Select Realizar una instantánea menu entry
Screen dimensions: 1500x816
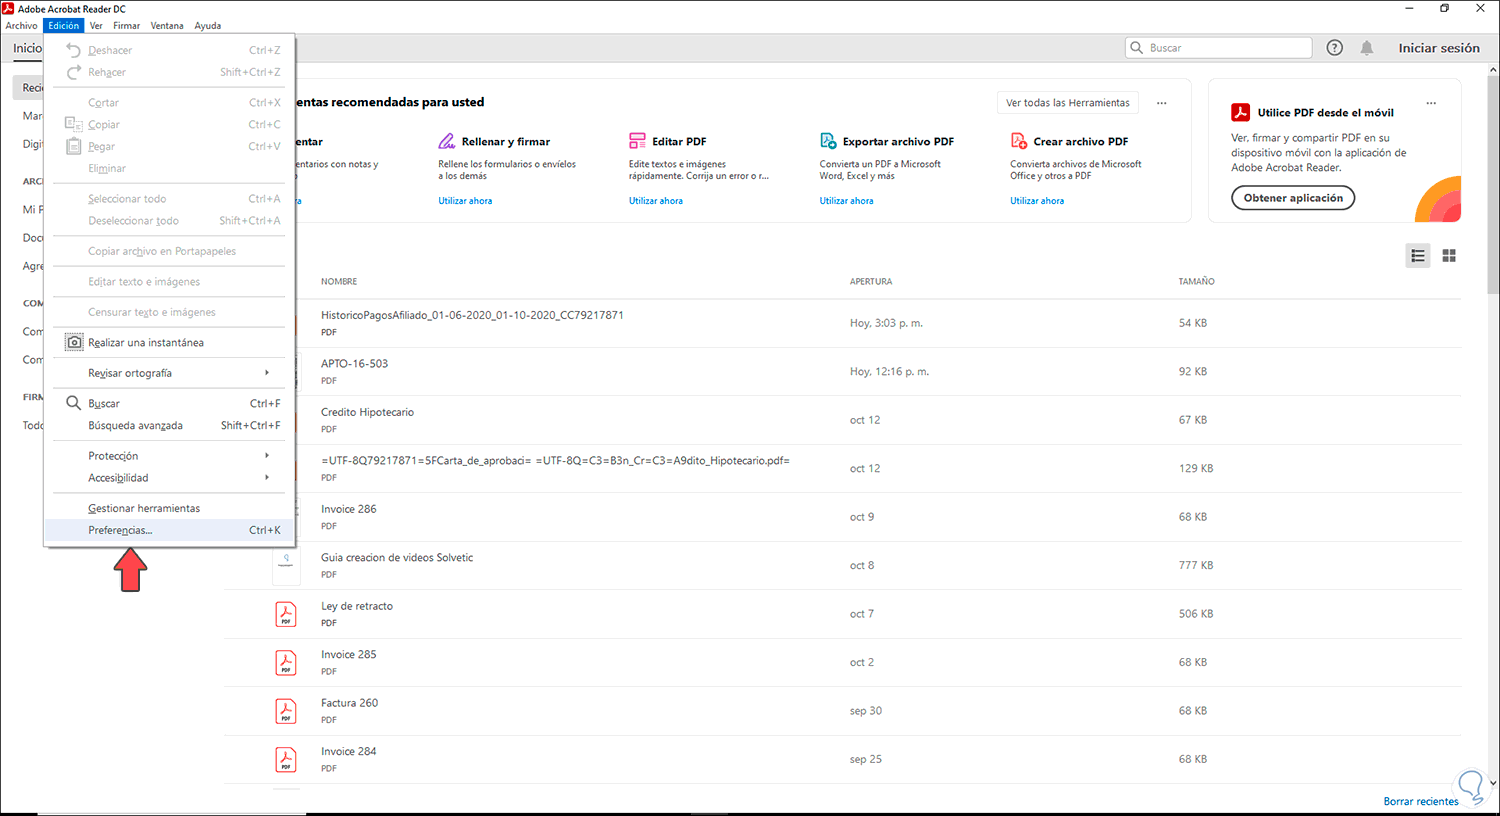point(145,343)
